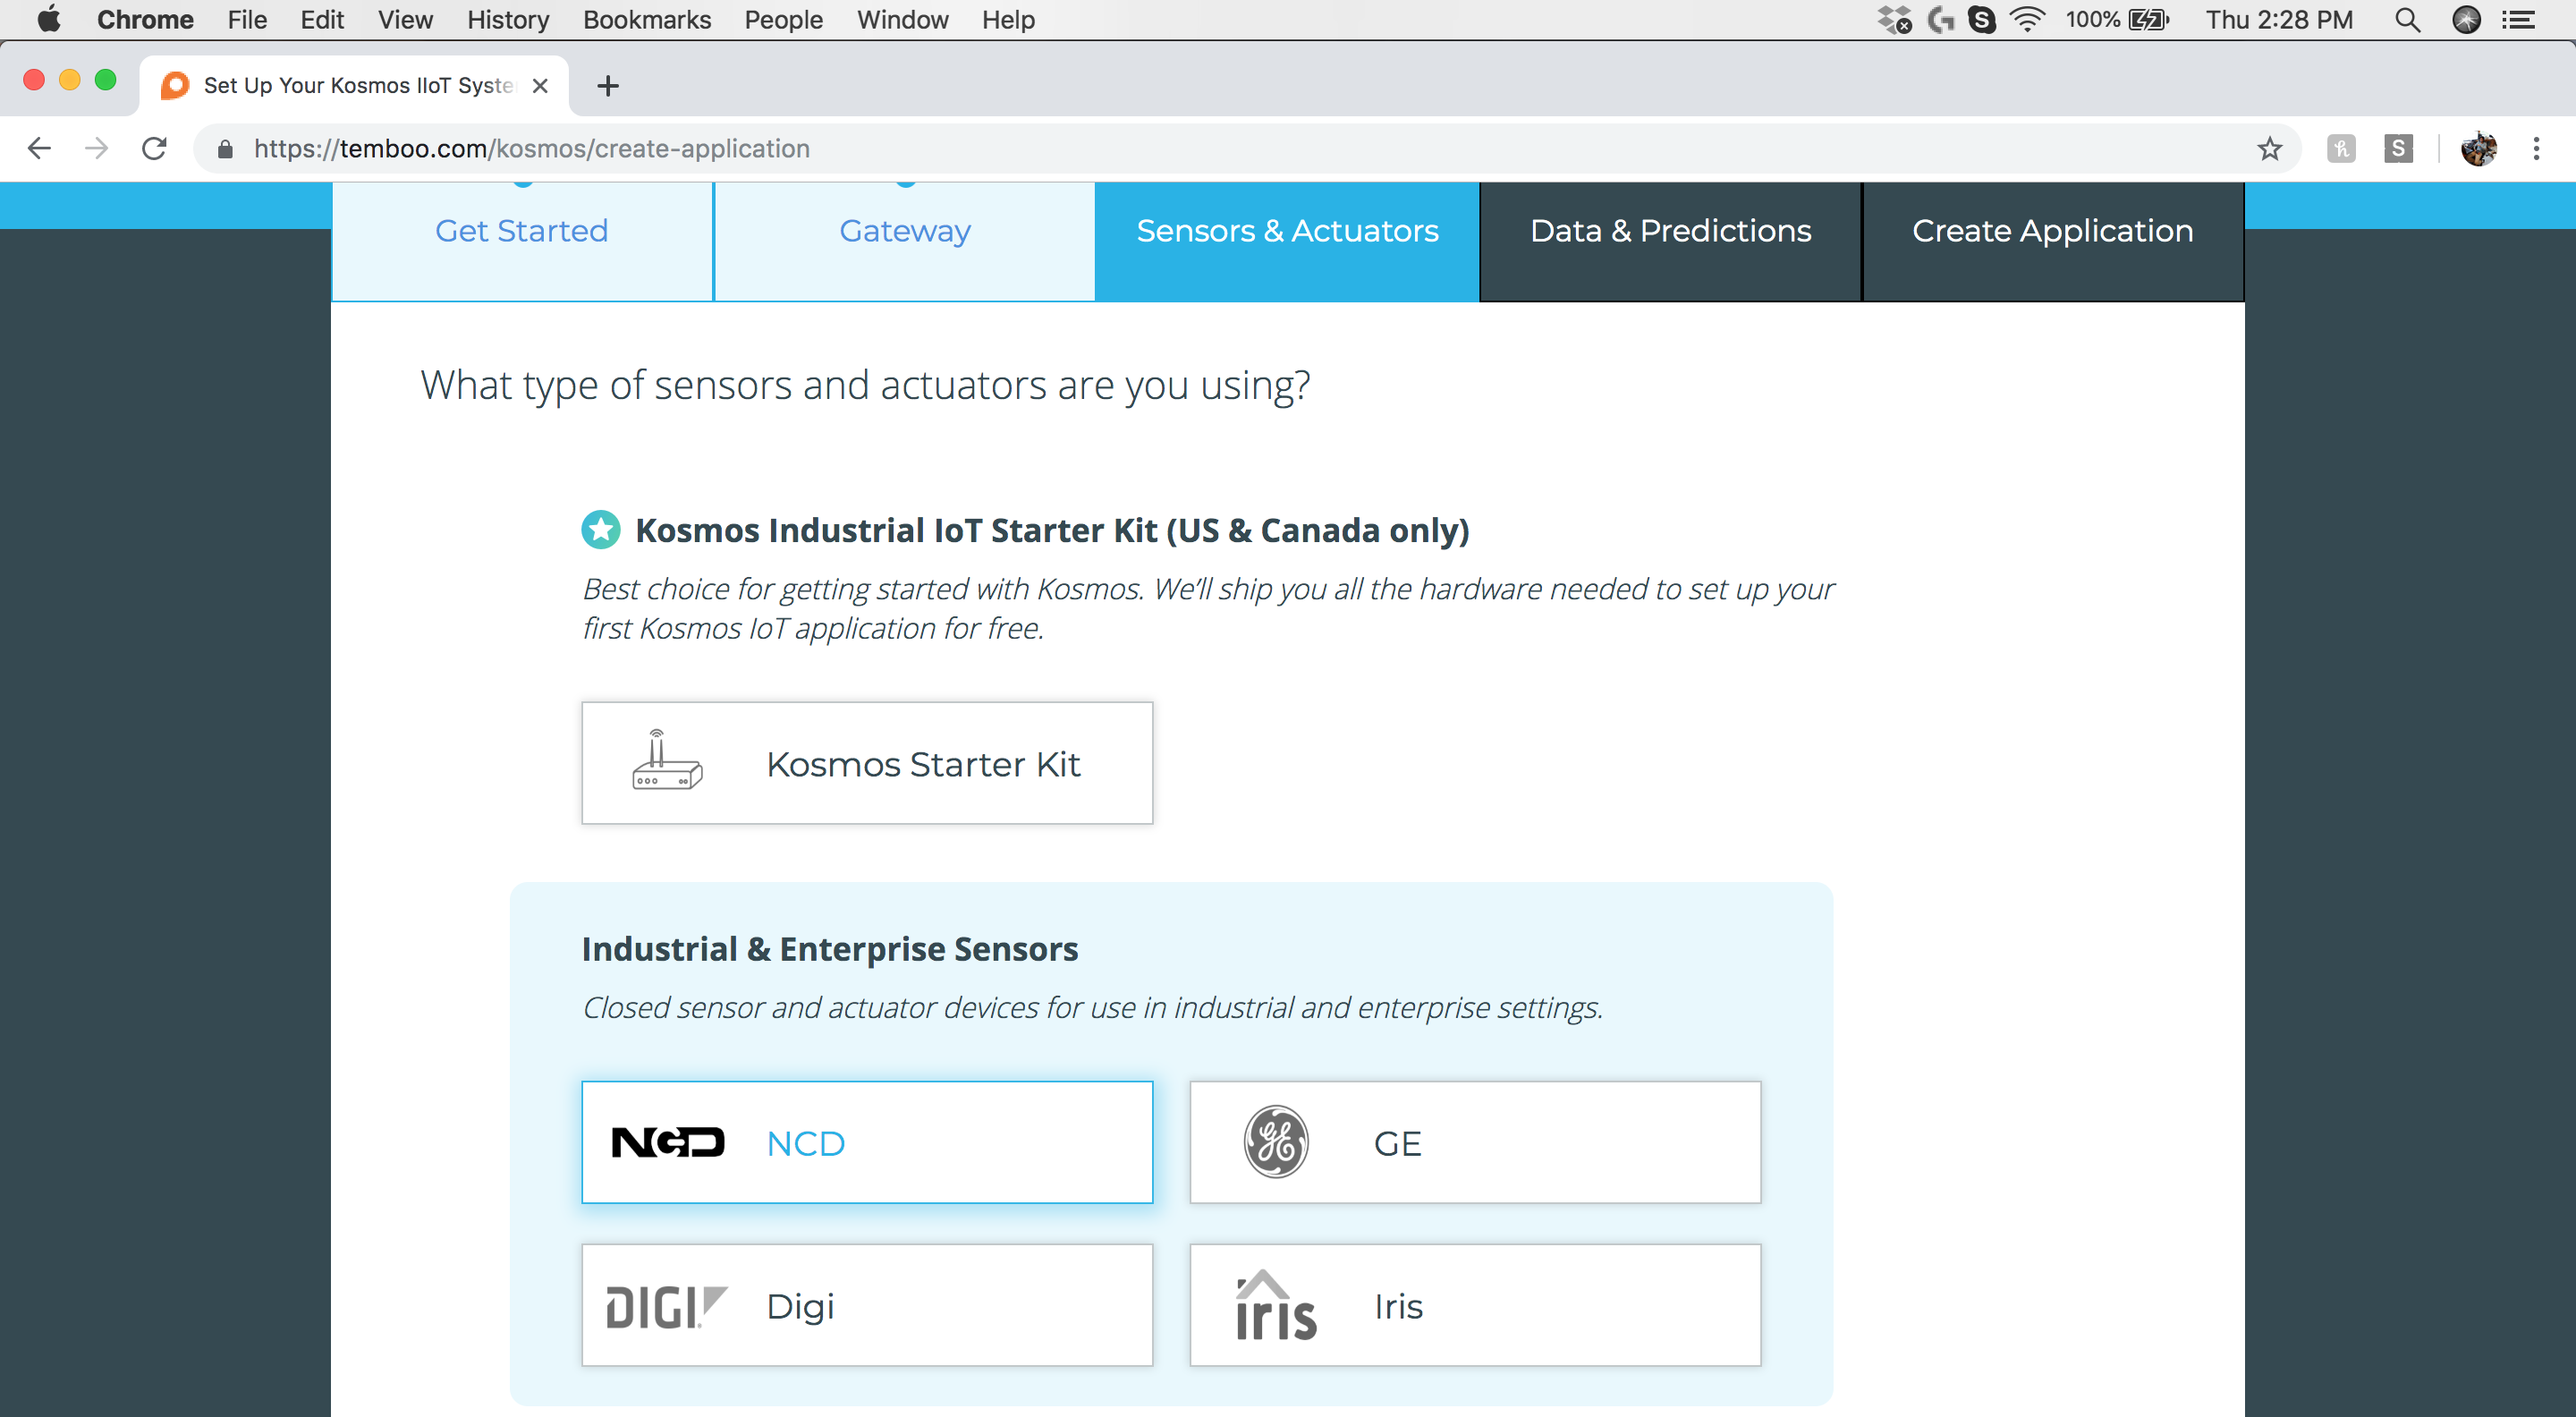This screenshot has width=2576, height=1417.
Task: Open the History menu
Action: (508, 19)
